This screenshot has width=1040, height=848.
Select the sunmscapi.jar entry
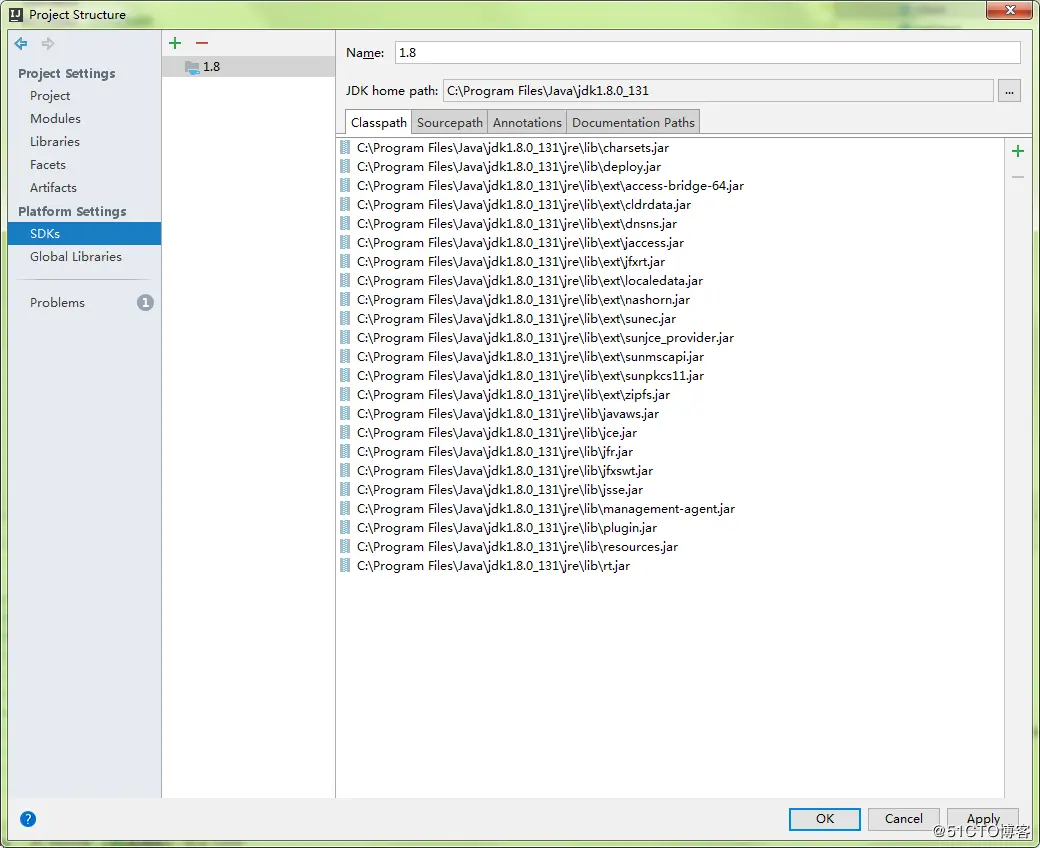tap(670, 357)
